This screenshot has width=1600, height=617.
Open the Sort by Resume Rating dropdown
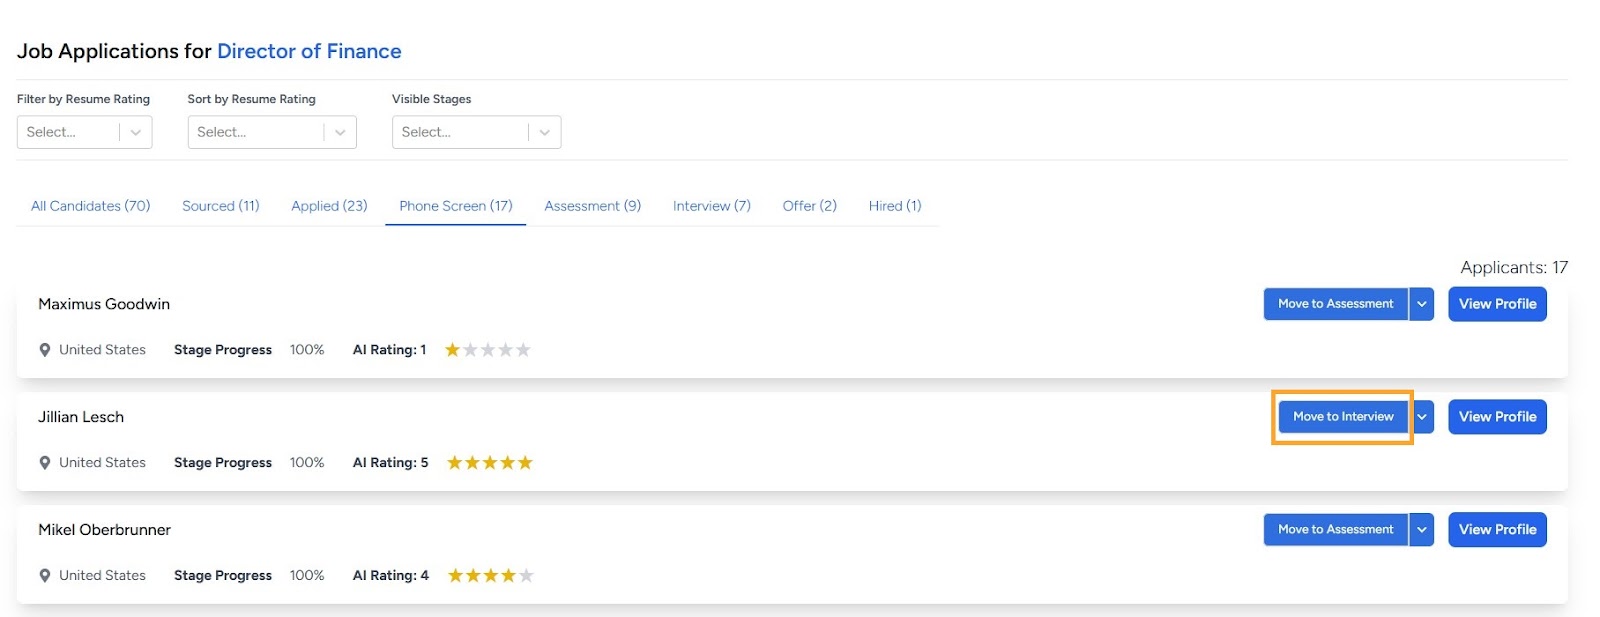[272, 132]
